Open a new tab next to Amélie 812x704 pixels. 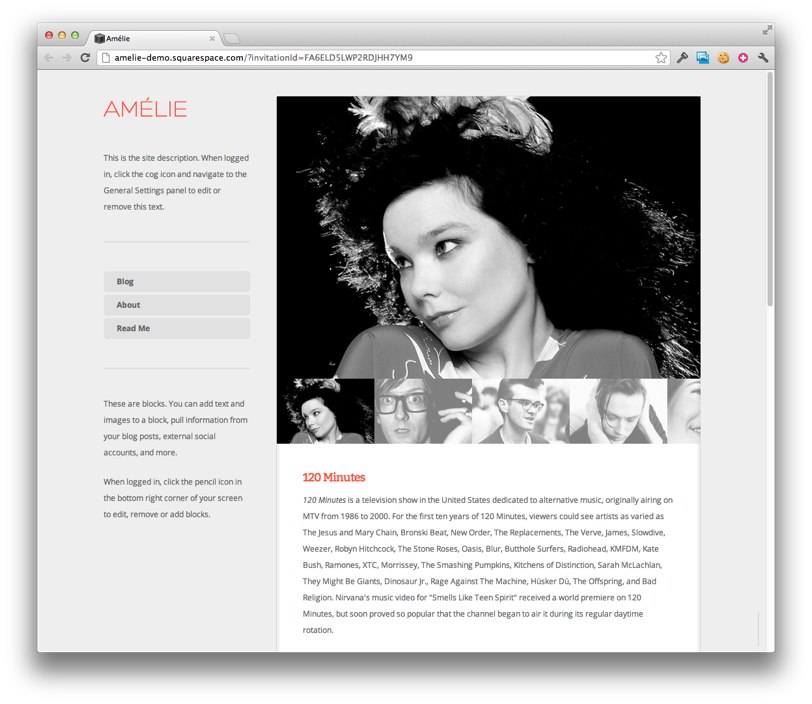pyautogui.click(x=231, y=38)
